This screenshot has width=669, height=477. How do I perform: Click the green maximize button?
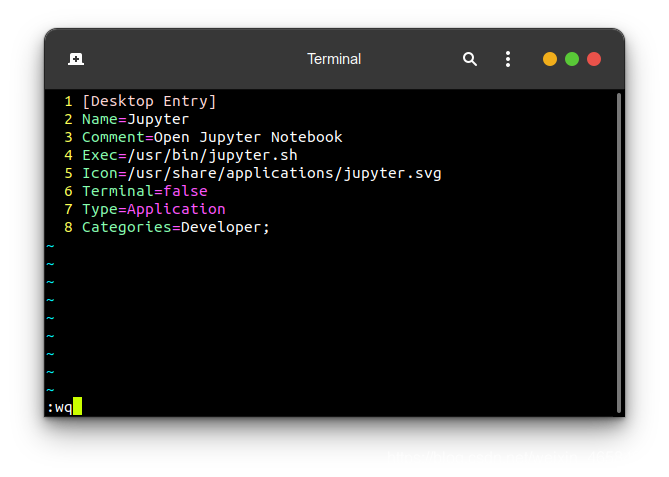point(572,59)
